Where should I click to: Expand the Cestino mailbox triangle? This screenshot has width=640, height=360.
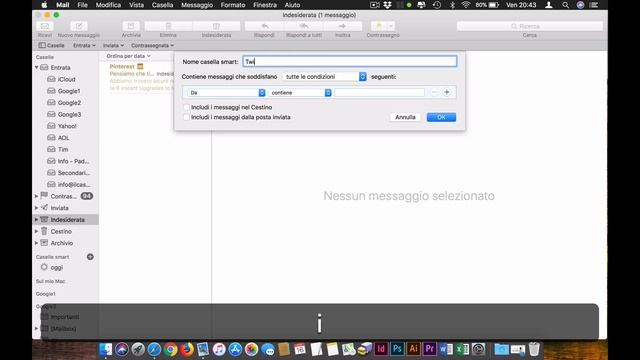pos(36,231)
